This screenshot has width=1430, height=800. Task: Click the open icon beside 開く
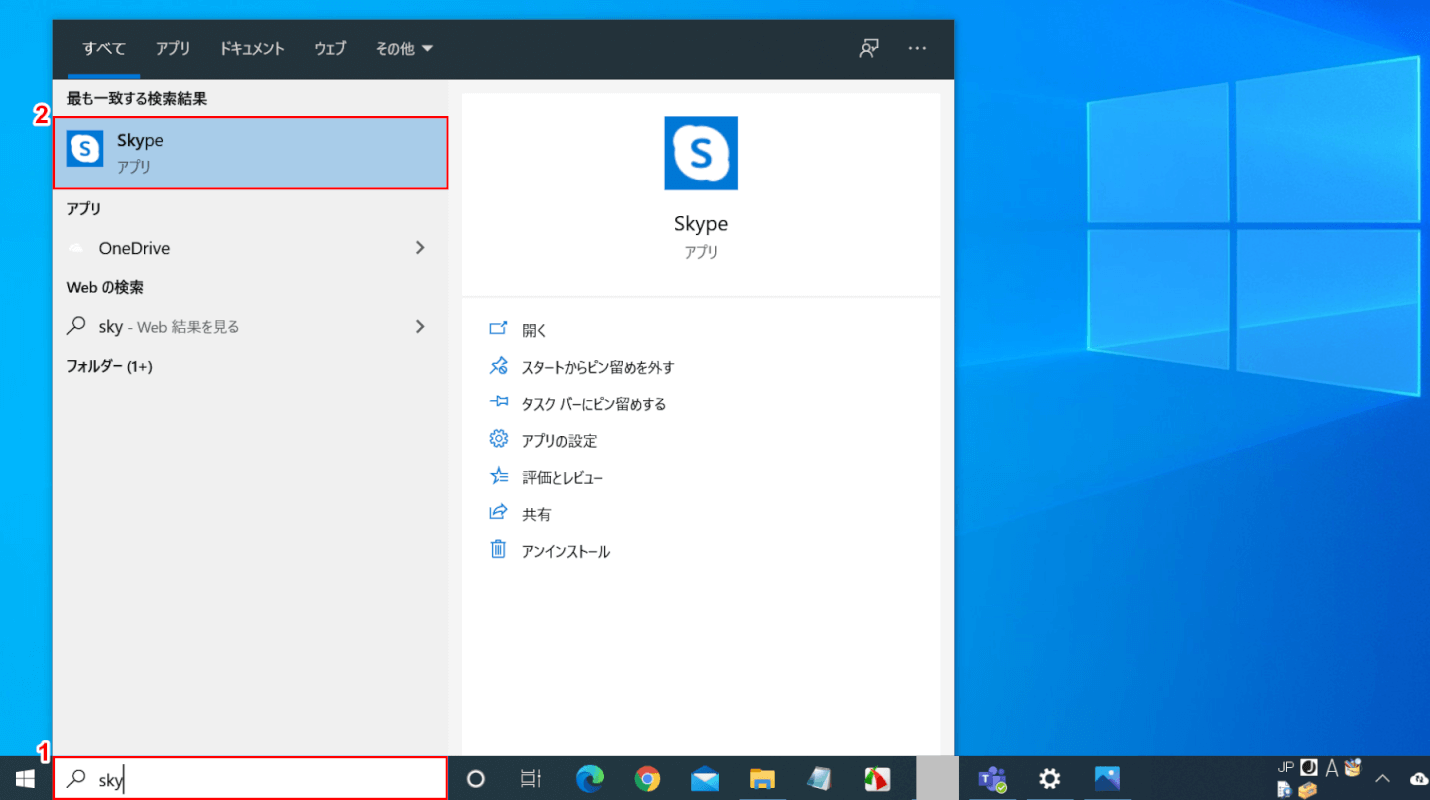click(498, 329)
